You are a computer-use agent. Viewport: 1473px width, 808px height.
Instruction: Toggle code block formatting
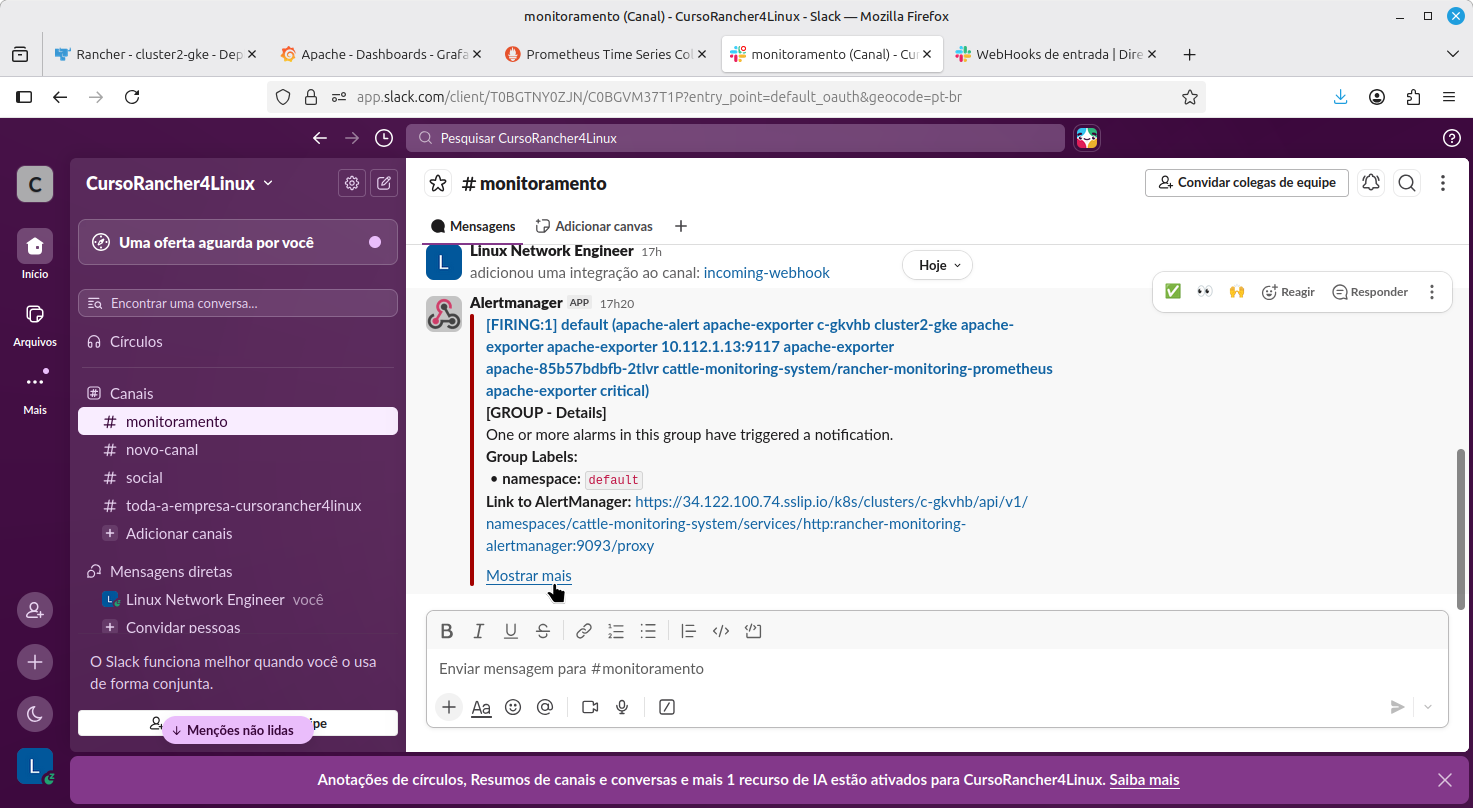point(753,631)
